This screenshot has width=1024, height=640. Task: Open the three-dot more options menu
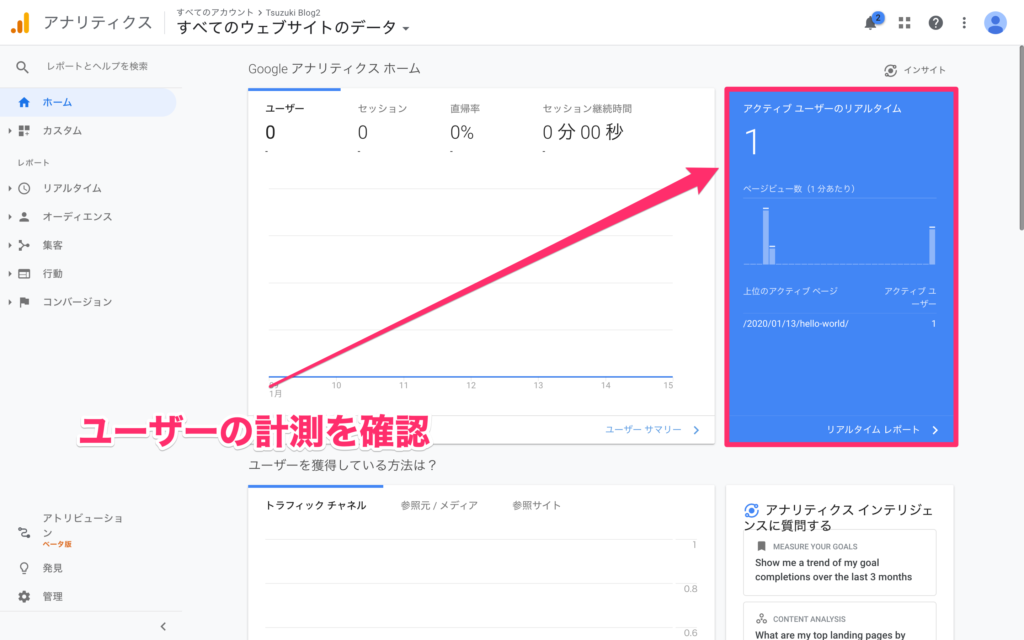coord(964,23)
